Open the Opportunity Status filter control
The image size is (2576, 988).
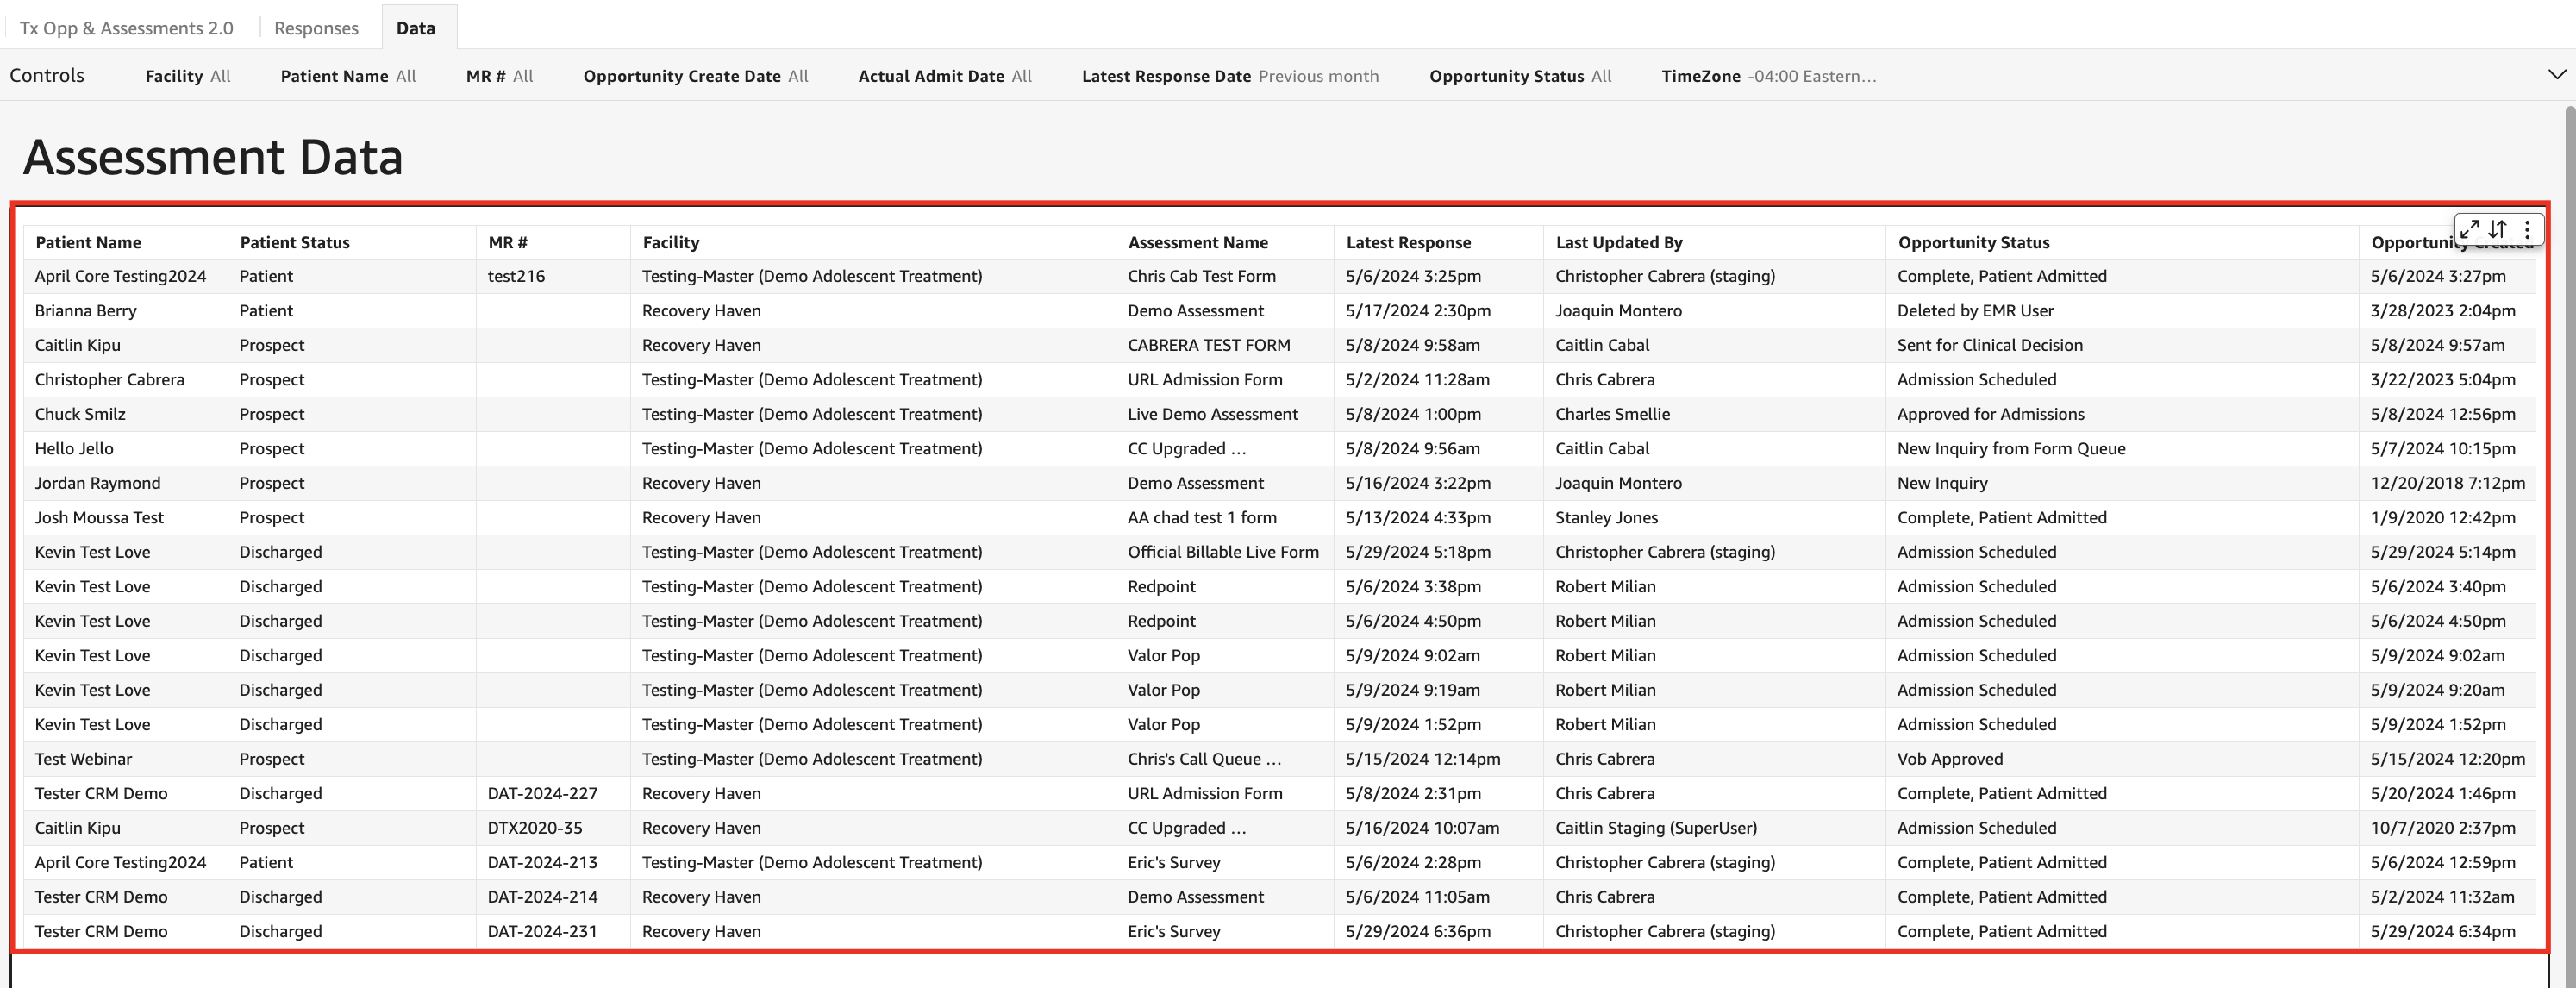(1519, 76)
